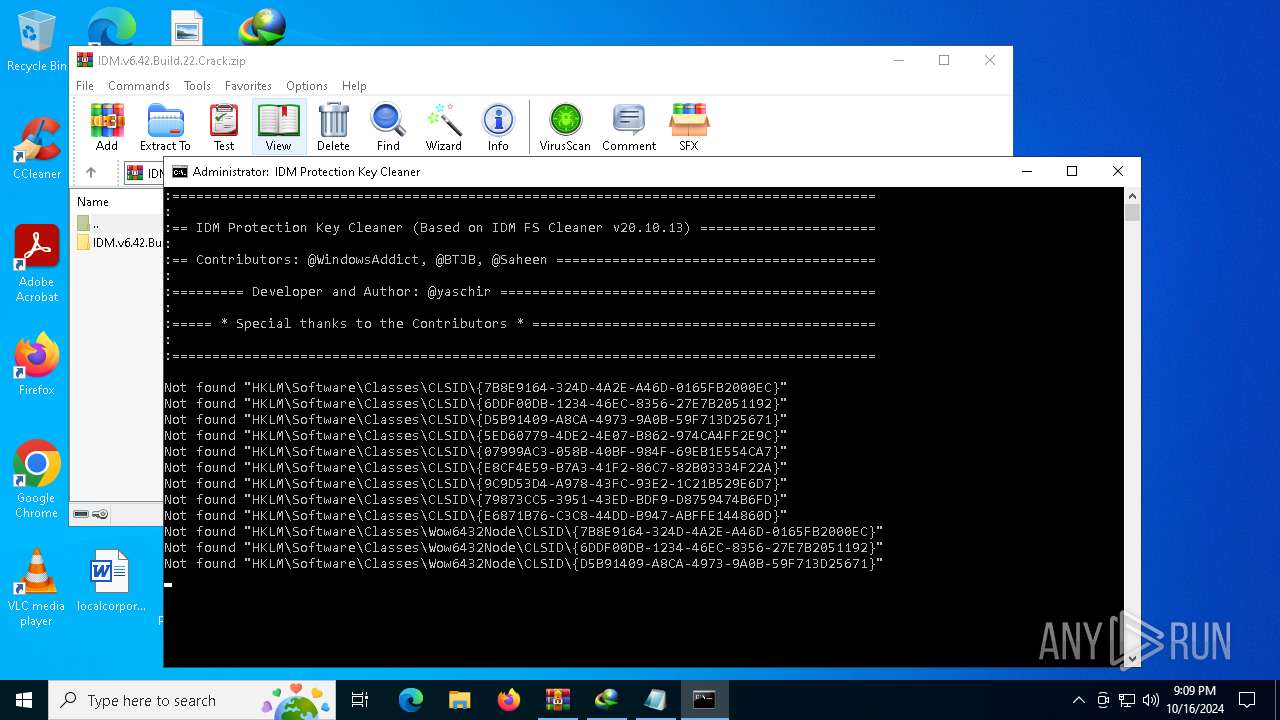Click the WinRAR title bar app icon
Image resolution: width=1280 pixels, height=720 pixels.
85,60
